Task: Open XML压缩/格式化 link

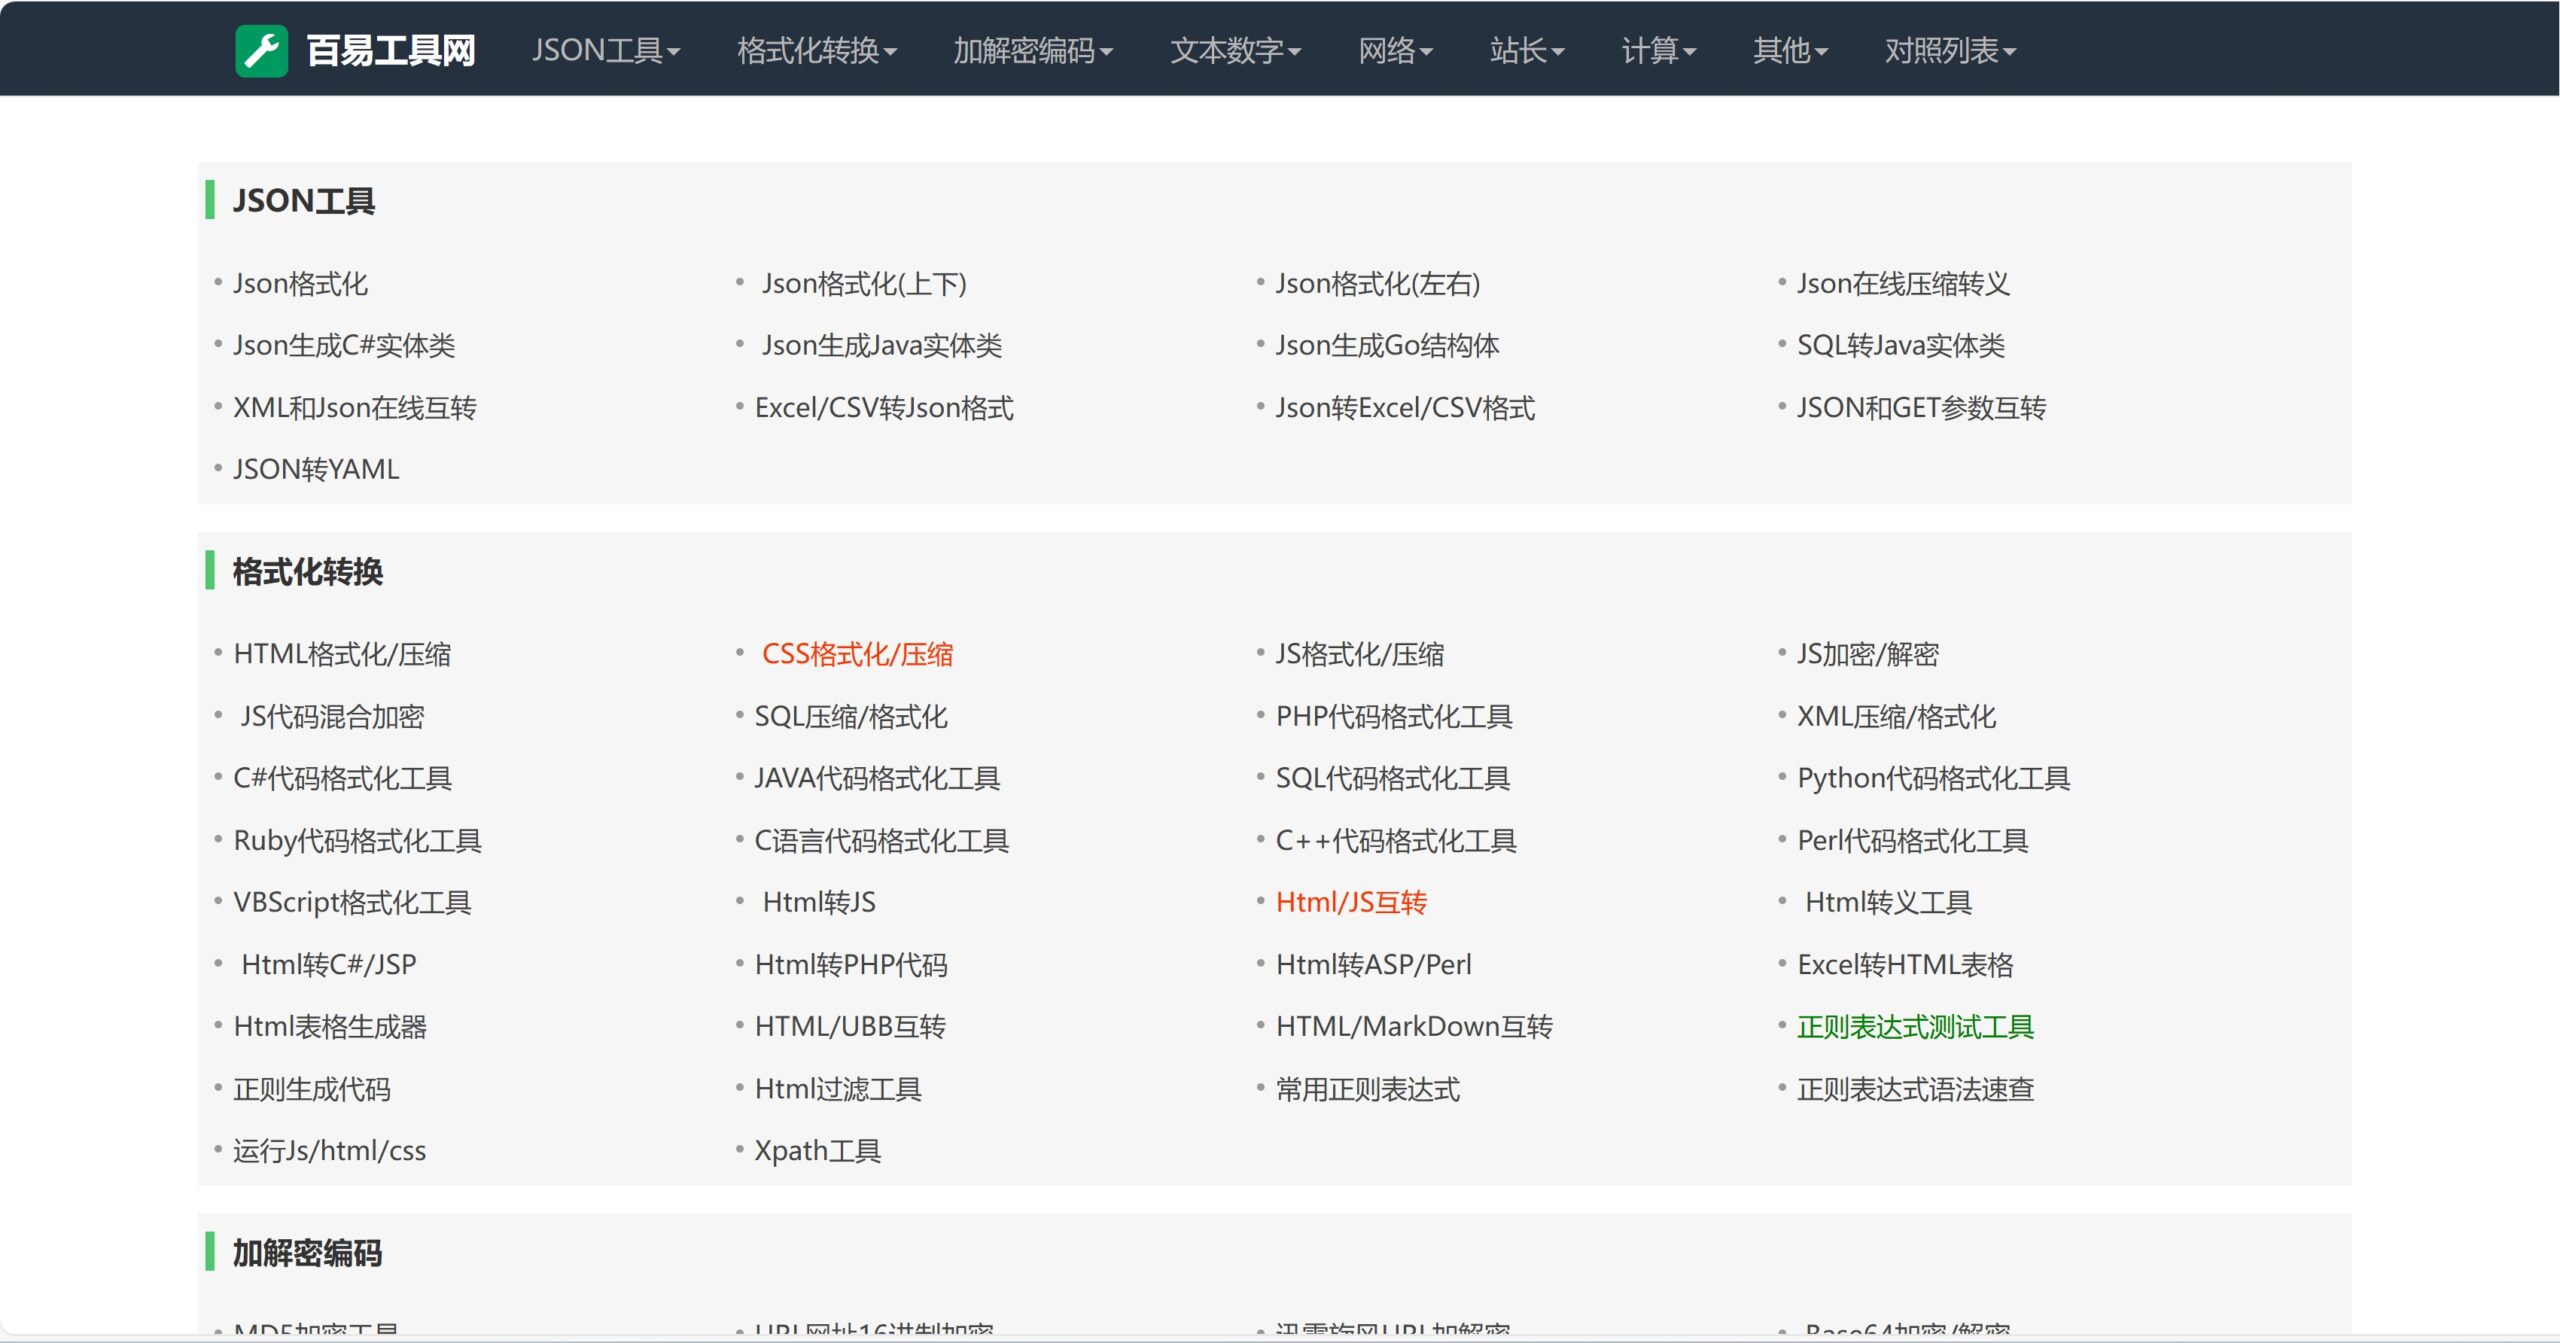Action: (1896, 717)
